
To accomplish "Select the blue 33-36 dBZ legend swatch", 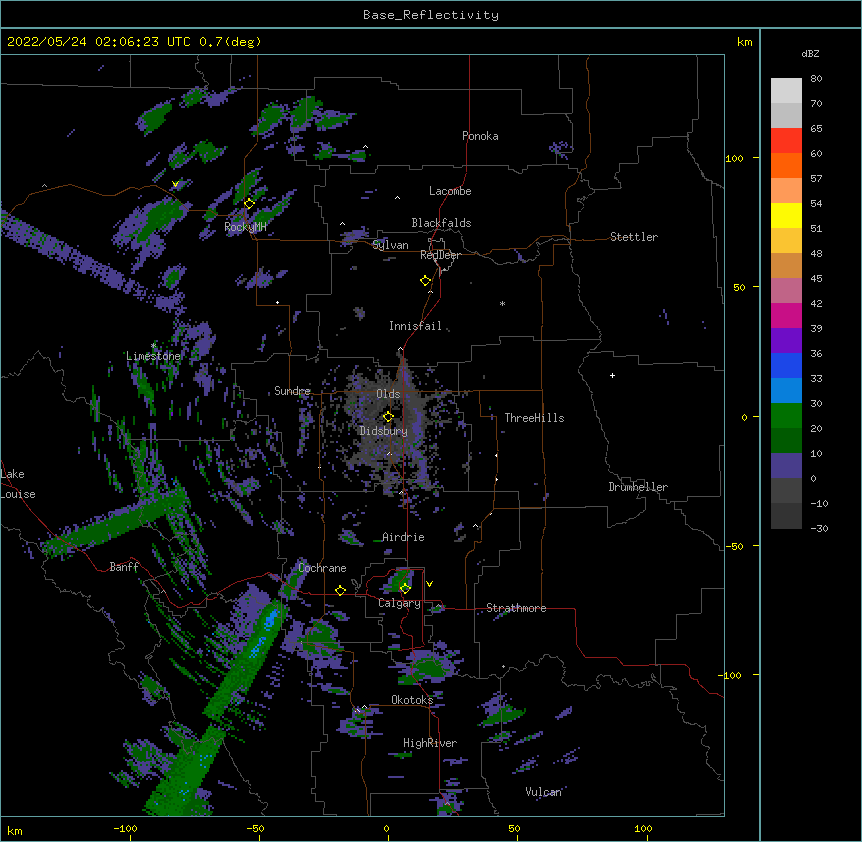I will pyautogui.click(x=786, y=366).
